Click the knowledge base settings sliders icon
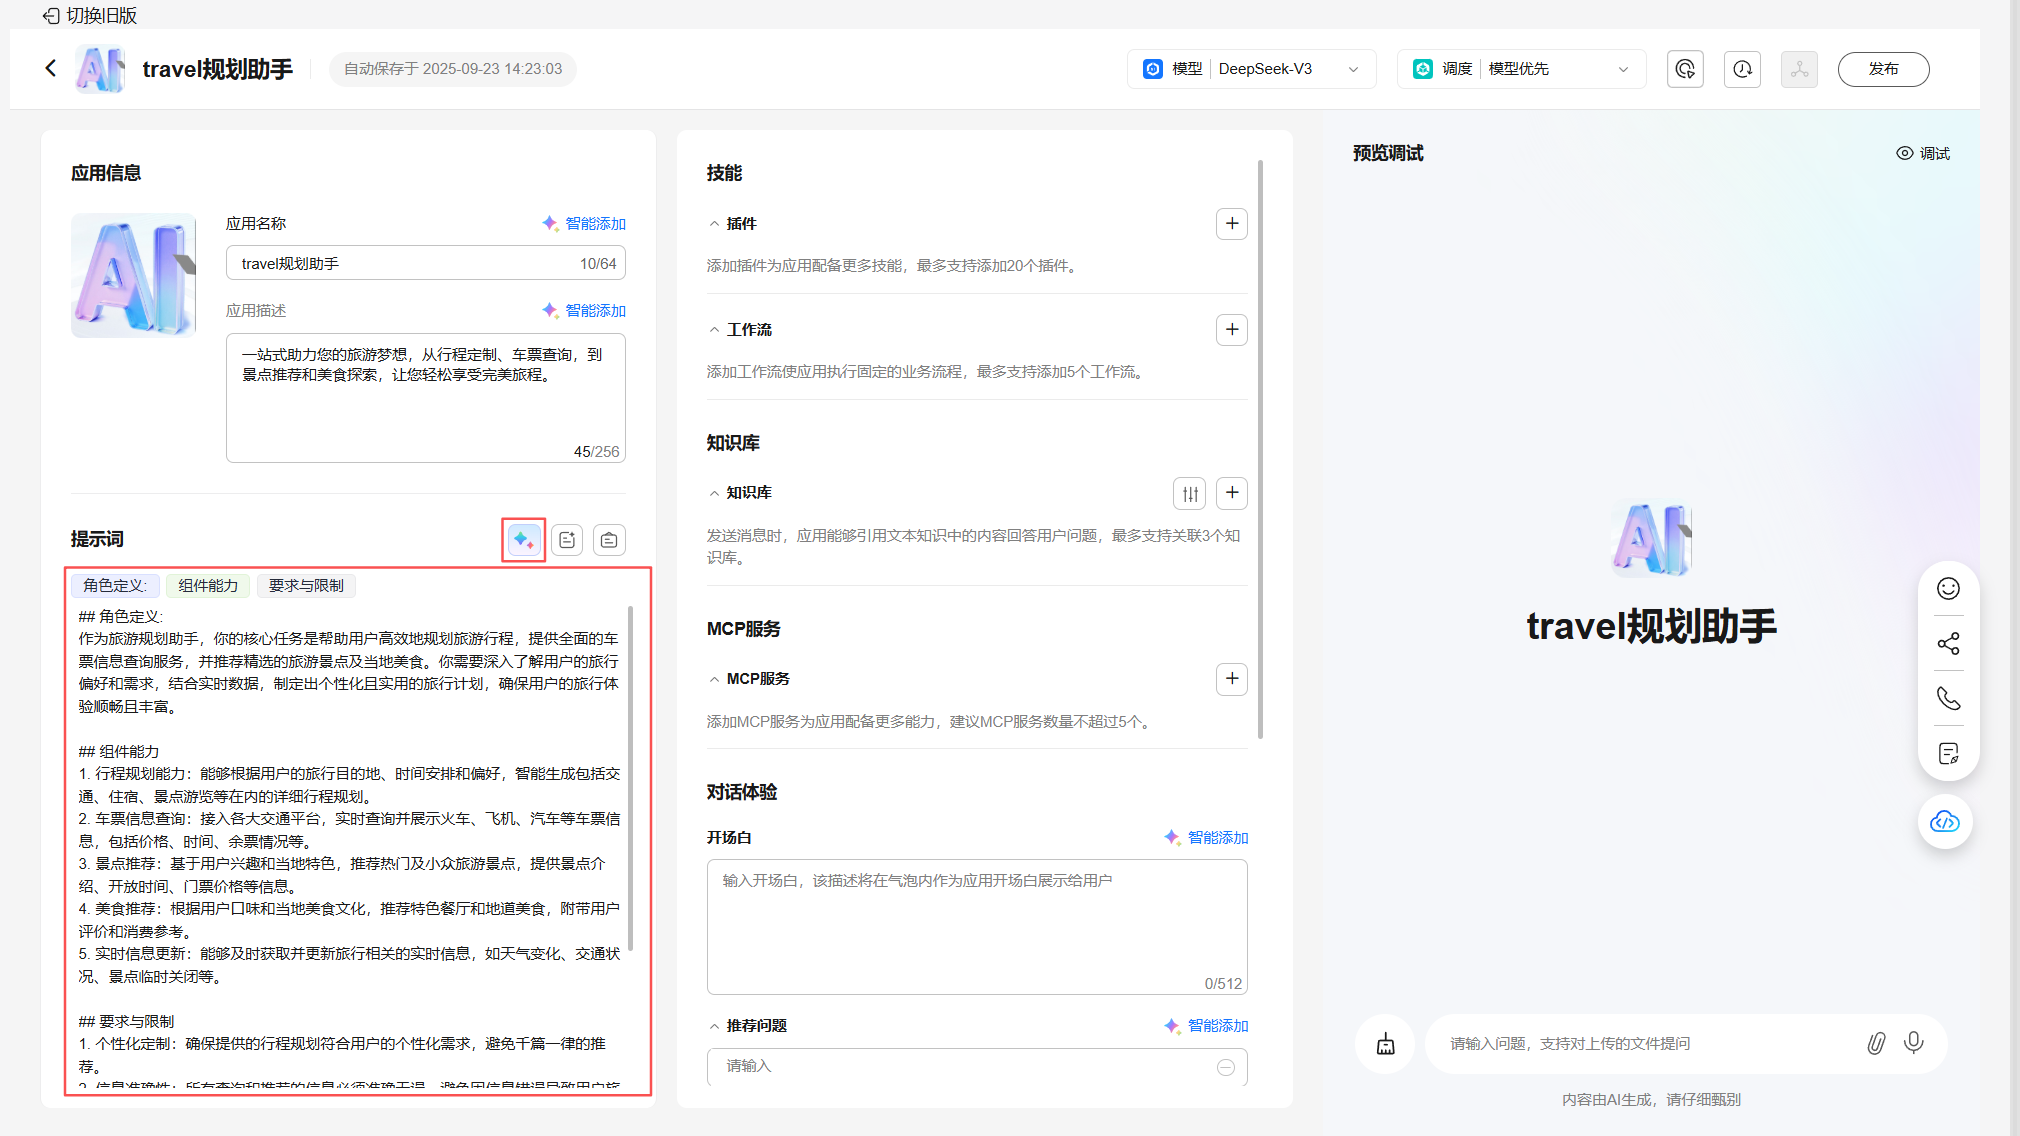The height and width of the screenshot is (1136, 2020). [x=1190, y=493]
